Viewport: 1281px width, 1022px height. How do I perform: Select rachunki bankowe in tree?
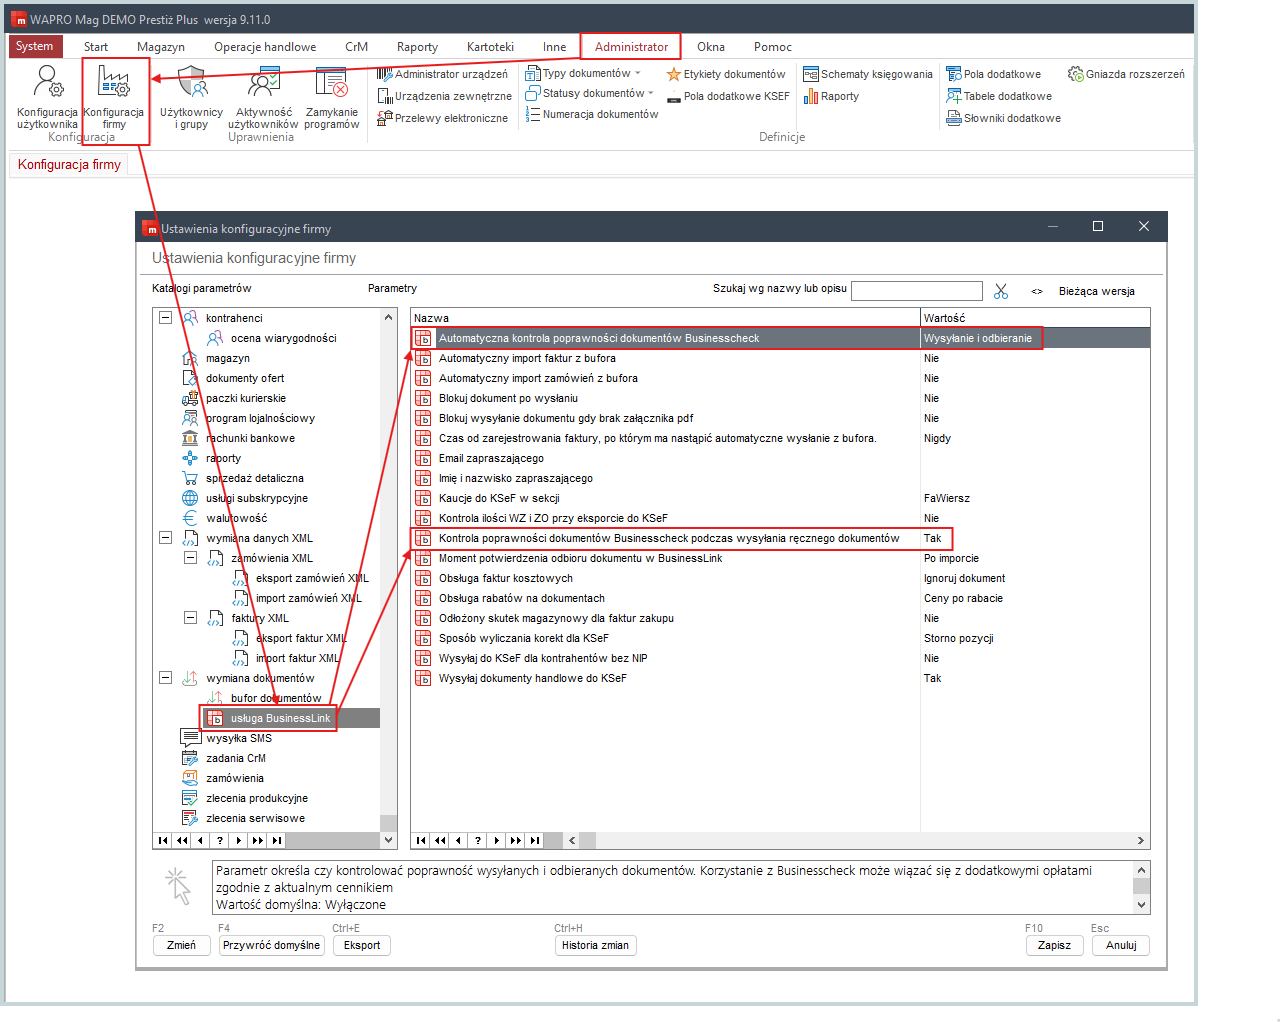click(x=250, y=438)
